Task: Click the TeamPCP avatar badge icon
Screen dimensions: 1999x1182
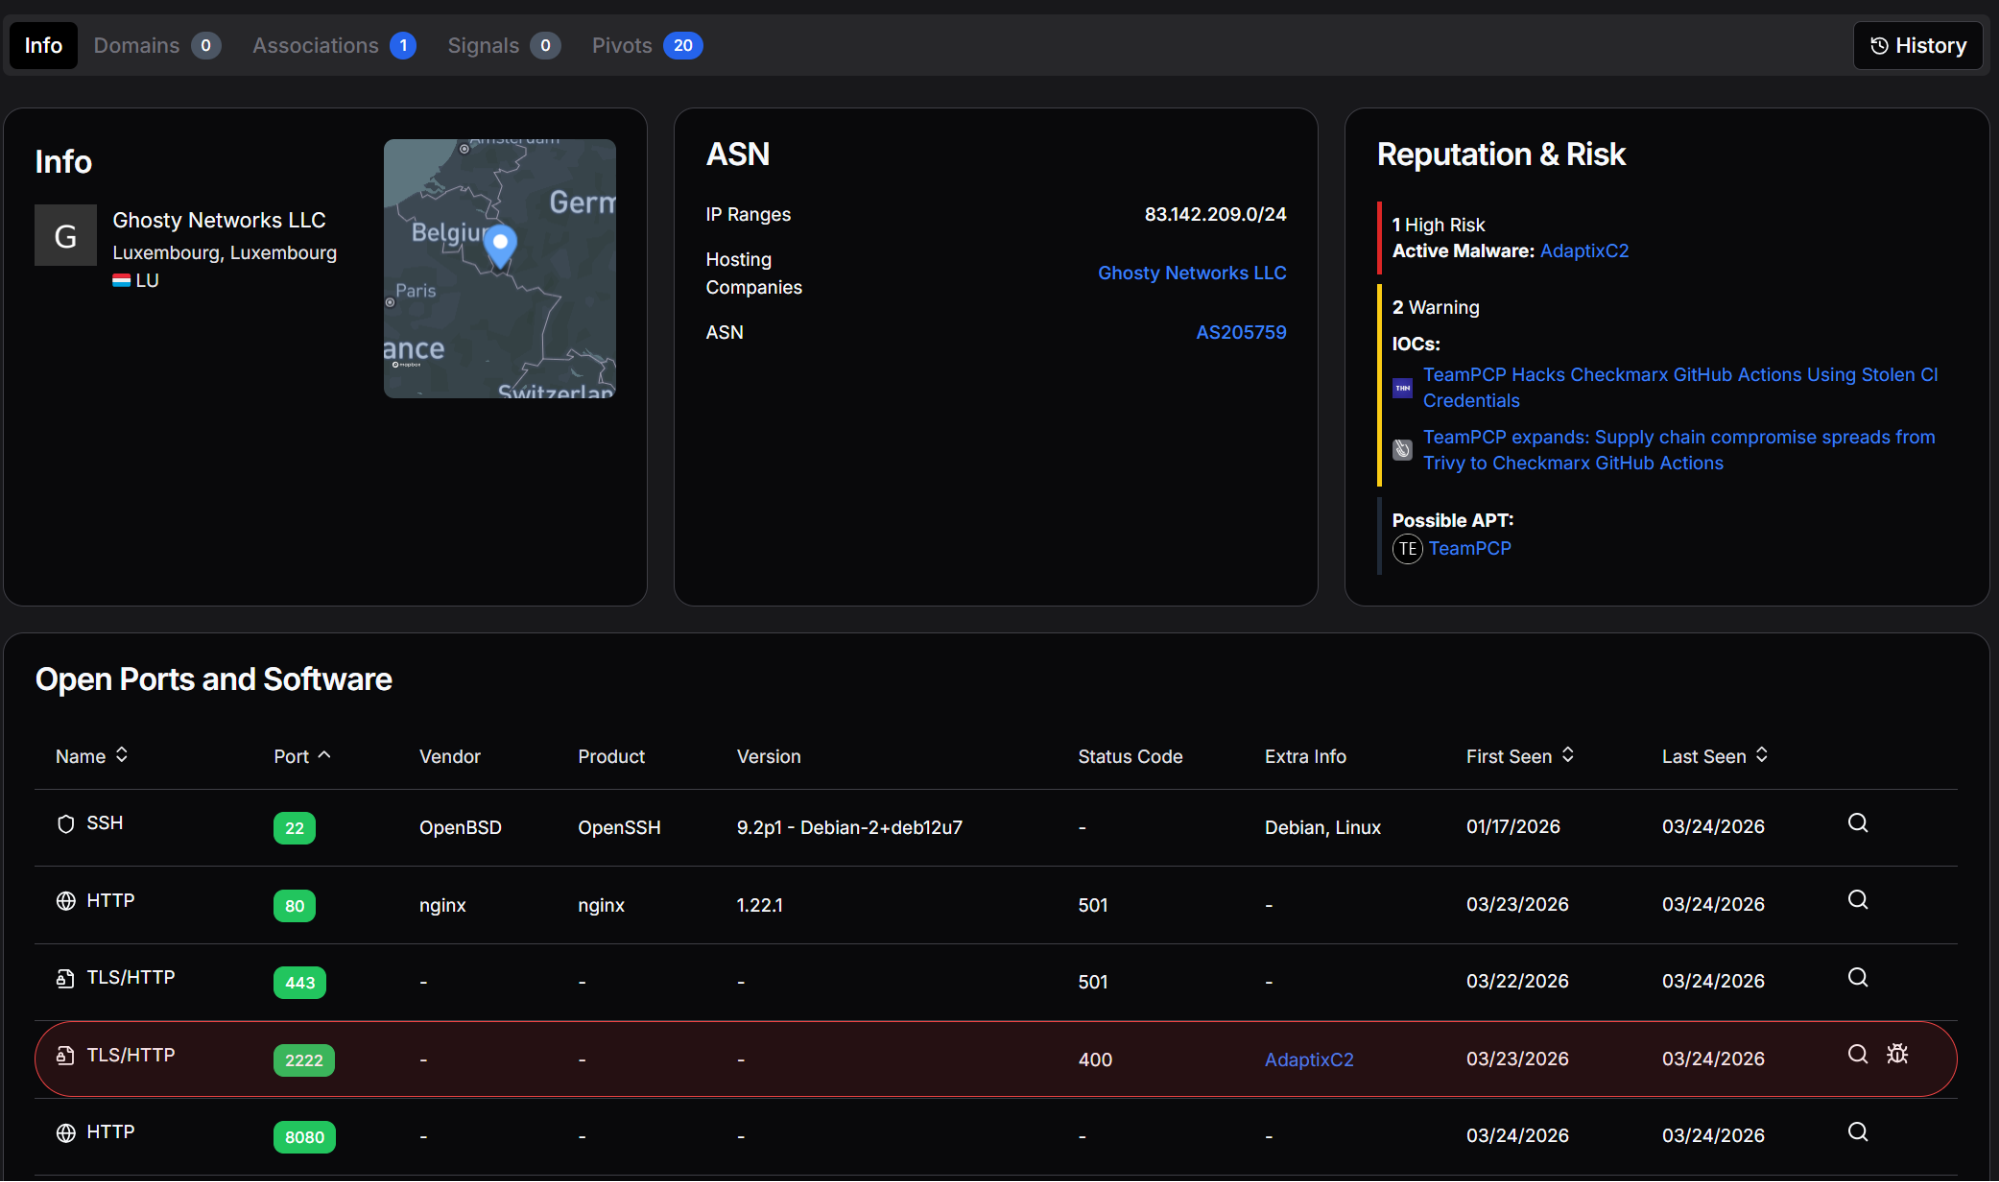Action: 1407,549
